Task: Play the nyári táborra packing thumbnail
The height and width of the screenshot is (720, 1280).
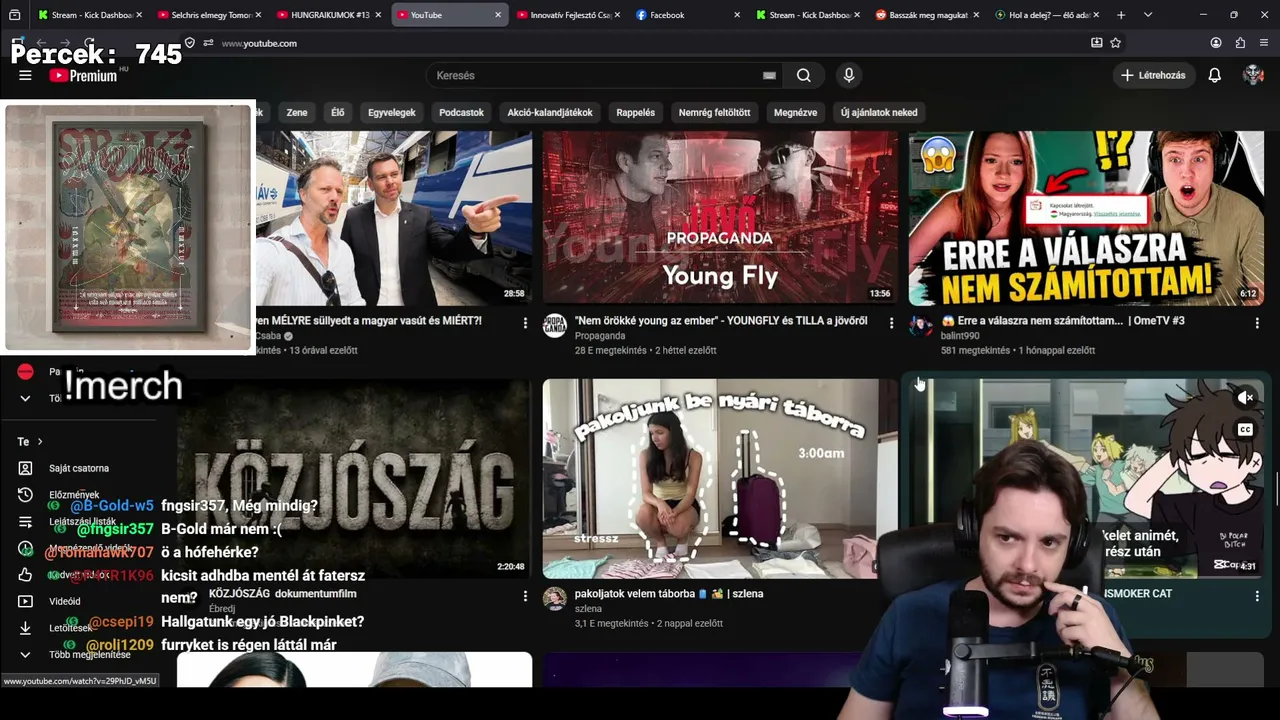Action: (x=720, y=478)
